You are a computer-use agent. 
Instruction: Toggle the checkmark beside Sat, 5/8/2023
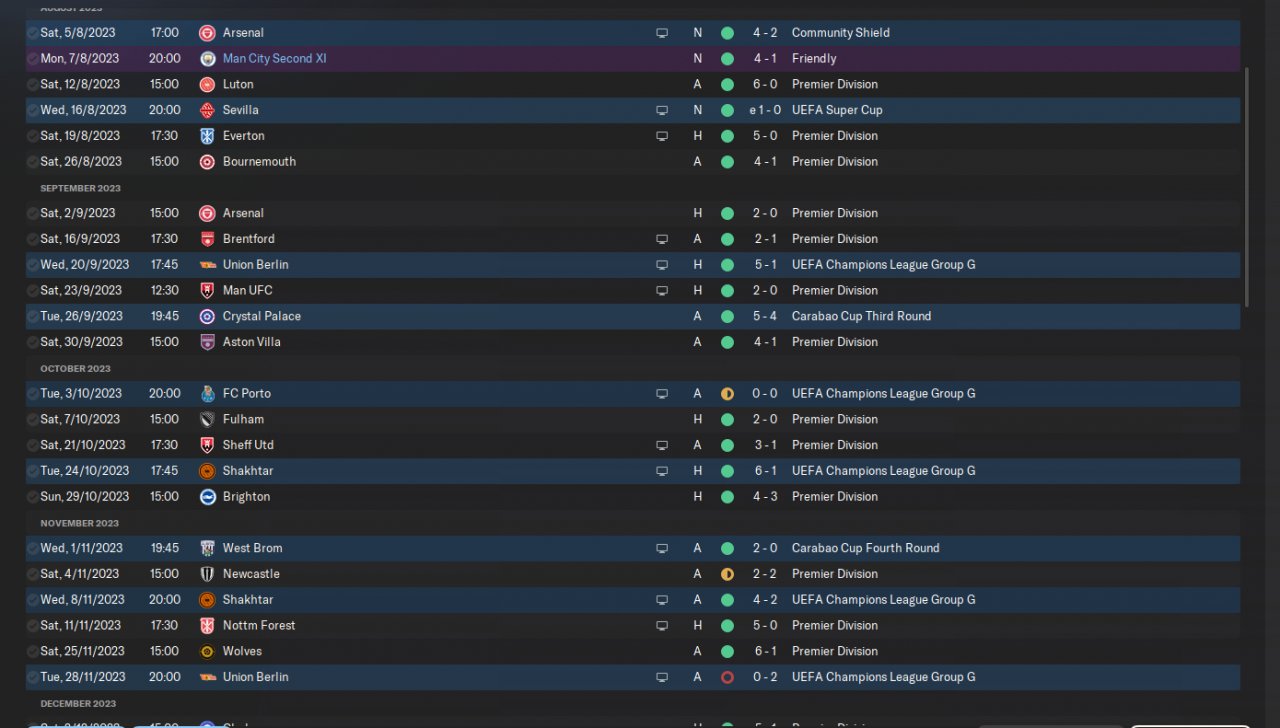coord(33,33)
